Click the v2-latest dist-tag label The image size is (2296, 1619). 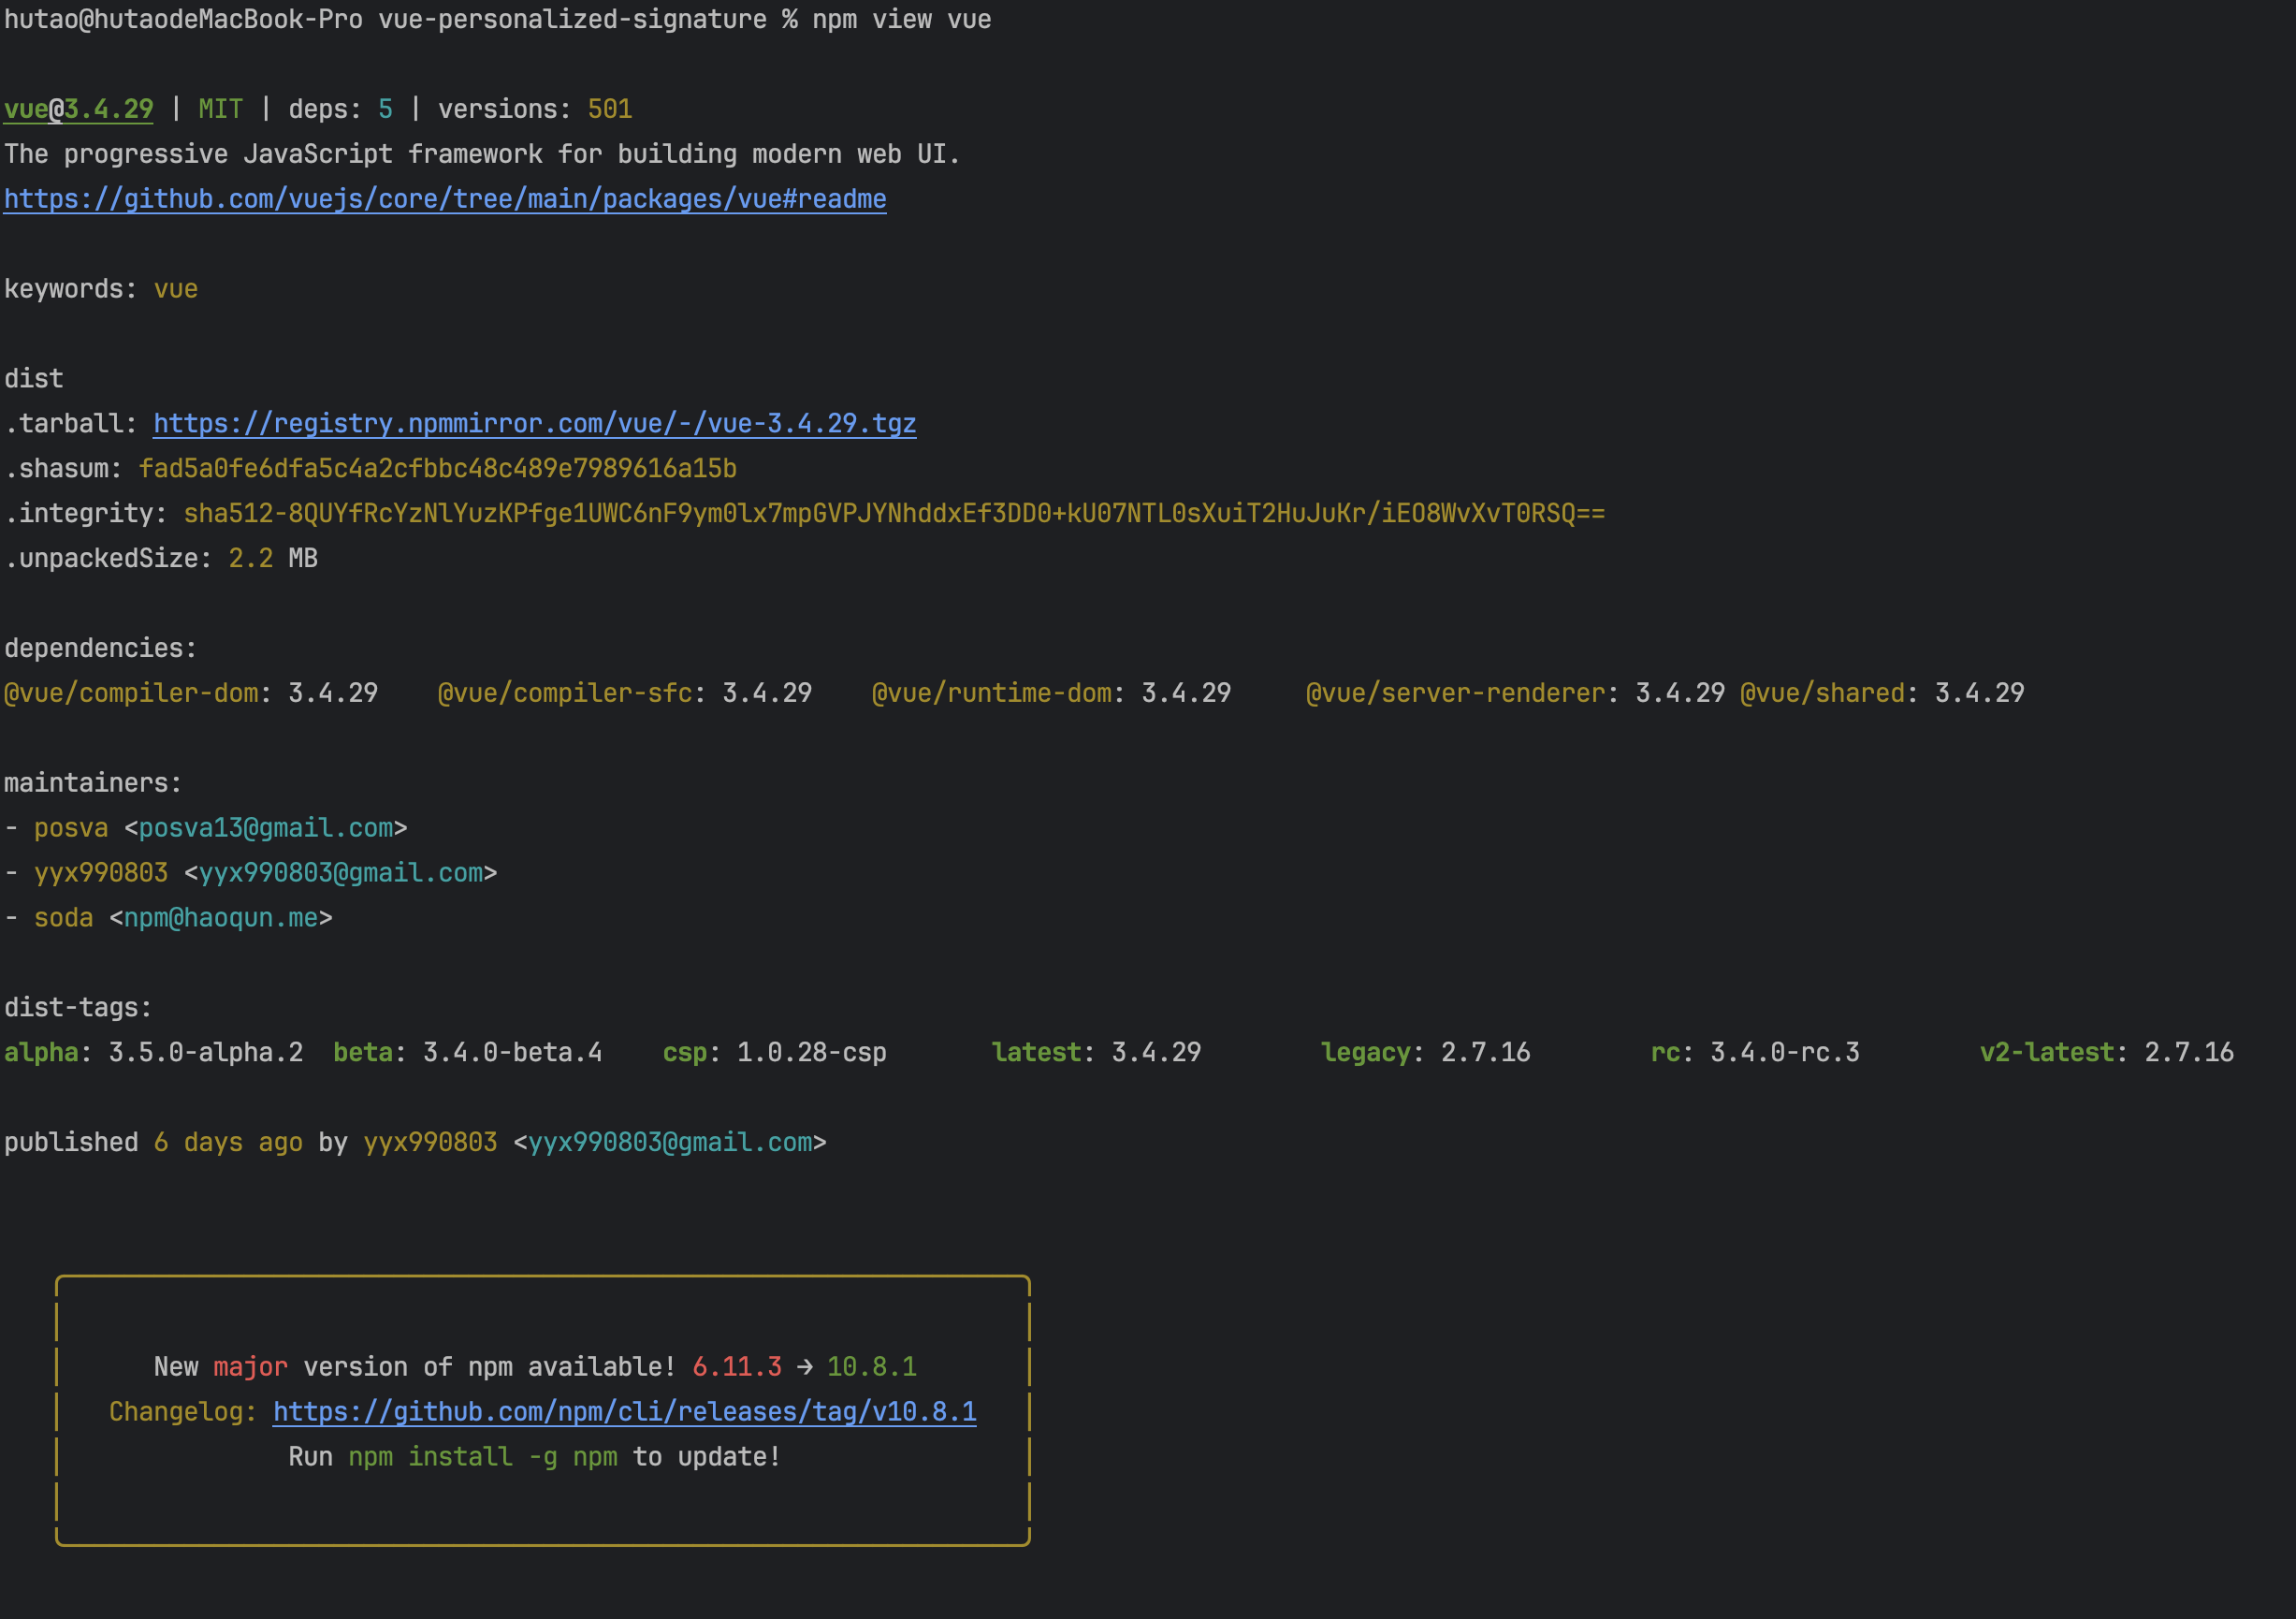2046,1052
